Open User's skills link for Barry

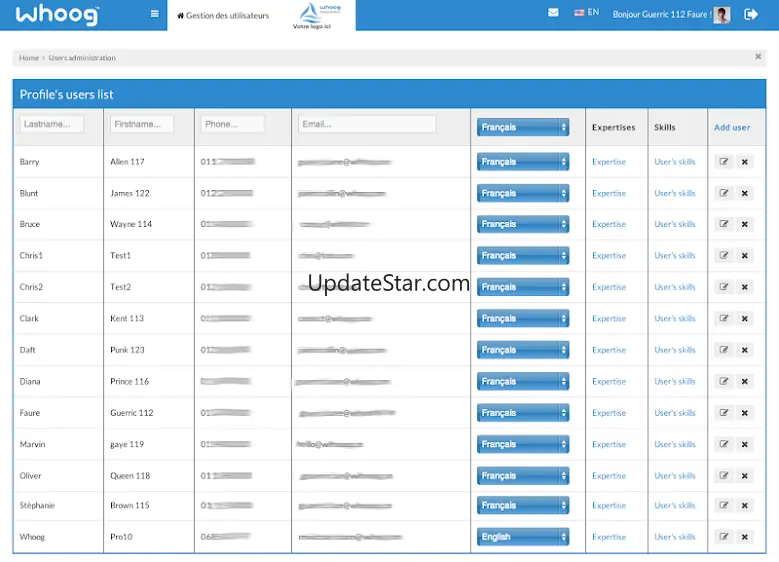[675, 161]
